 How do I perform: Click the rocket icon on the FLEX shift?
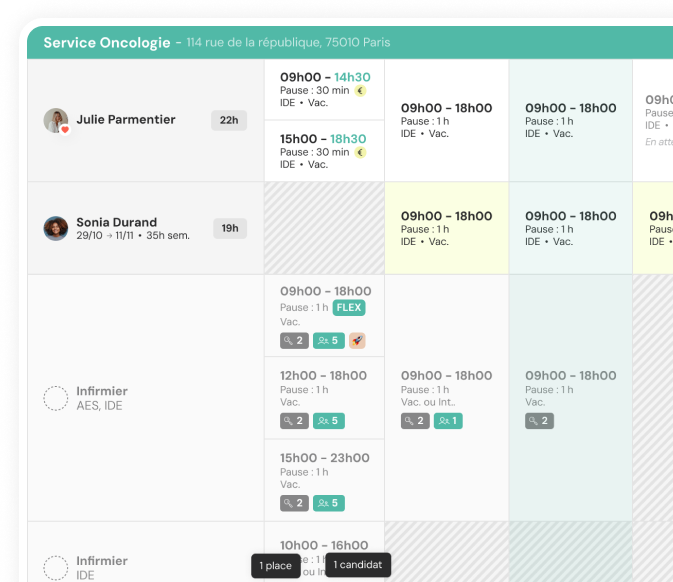coord(357,341)
